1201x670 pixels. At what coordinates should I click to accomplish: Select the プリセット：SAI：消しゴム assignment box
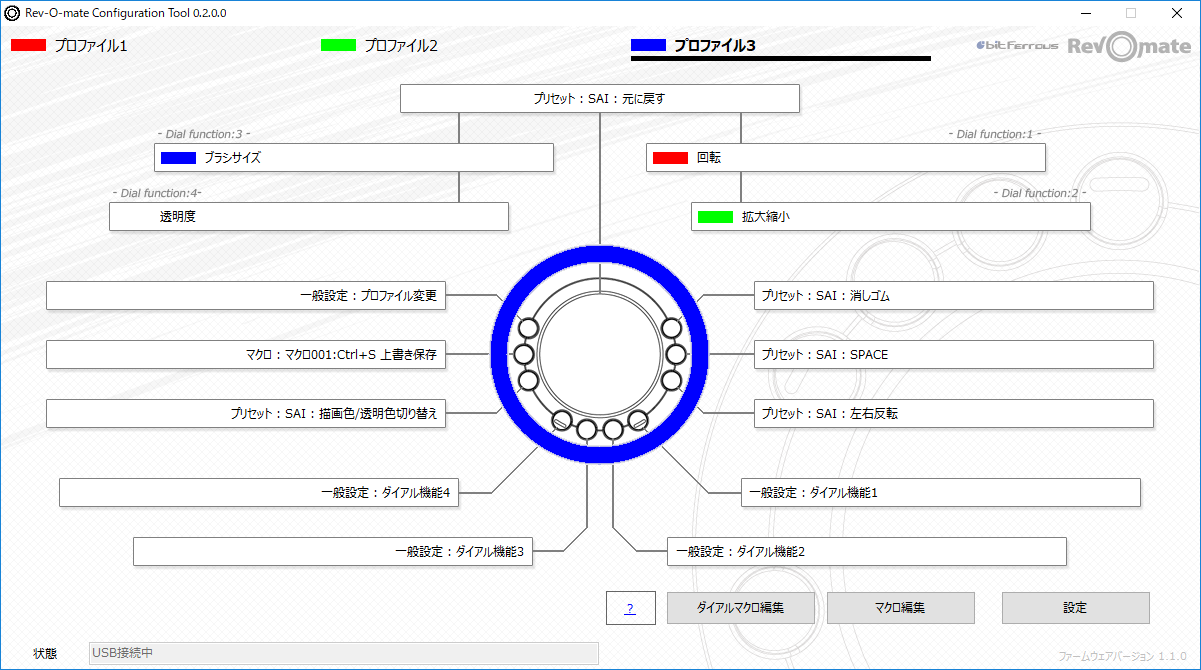(953, 295)
